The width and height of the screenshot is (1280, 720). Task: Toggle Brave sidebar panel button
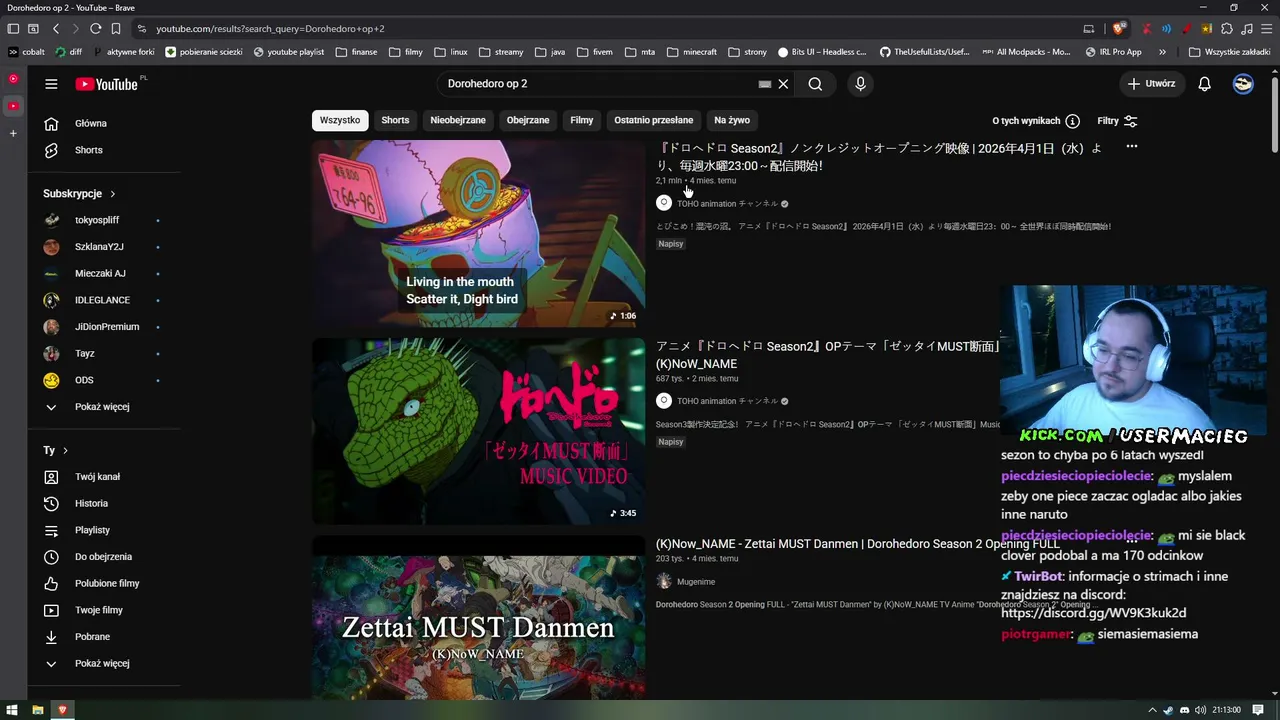13,29
